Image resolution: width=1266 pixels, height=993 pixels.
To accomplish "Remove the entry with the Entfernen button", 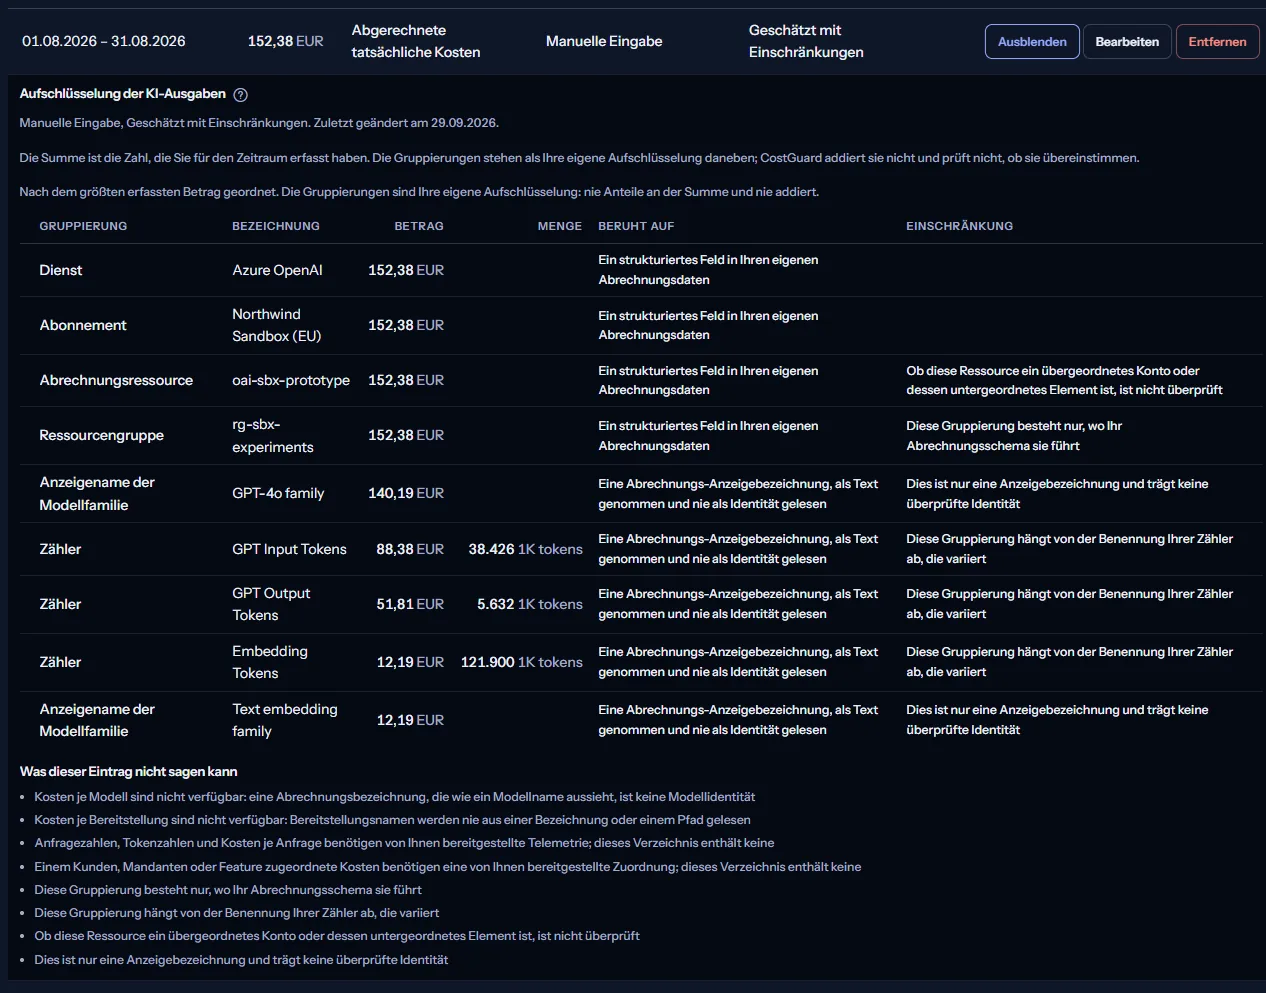I will tap(1217, 42).
